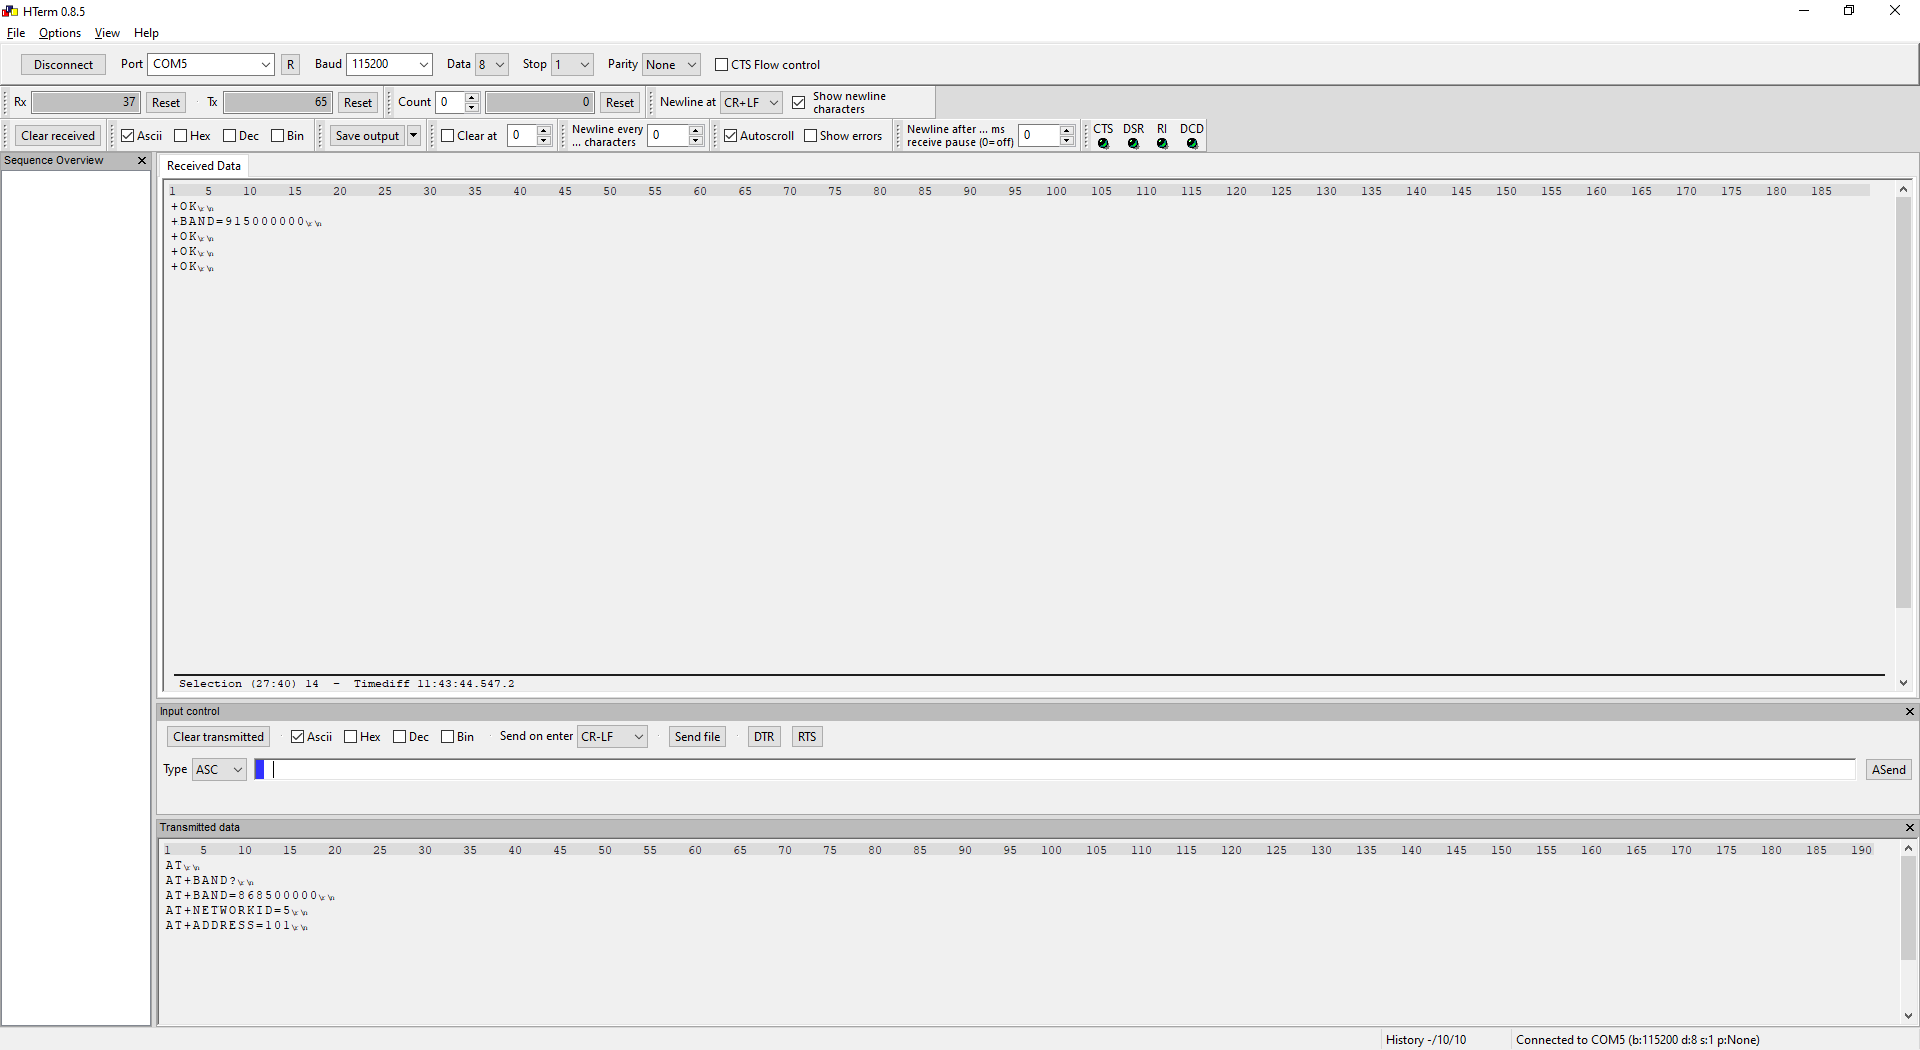
Task: Open the Send on enter dropdown
Action: (637, 736)
